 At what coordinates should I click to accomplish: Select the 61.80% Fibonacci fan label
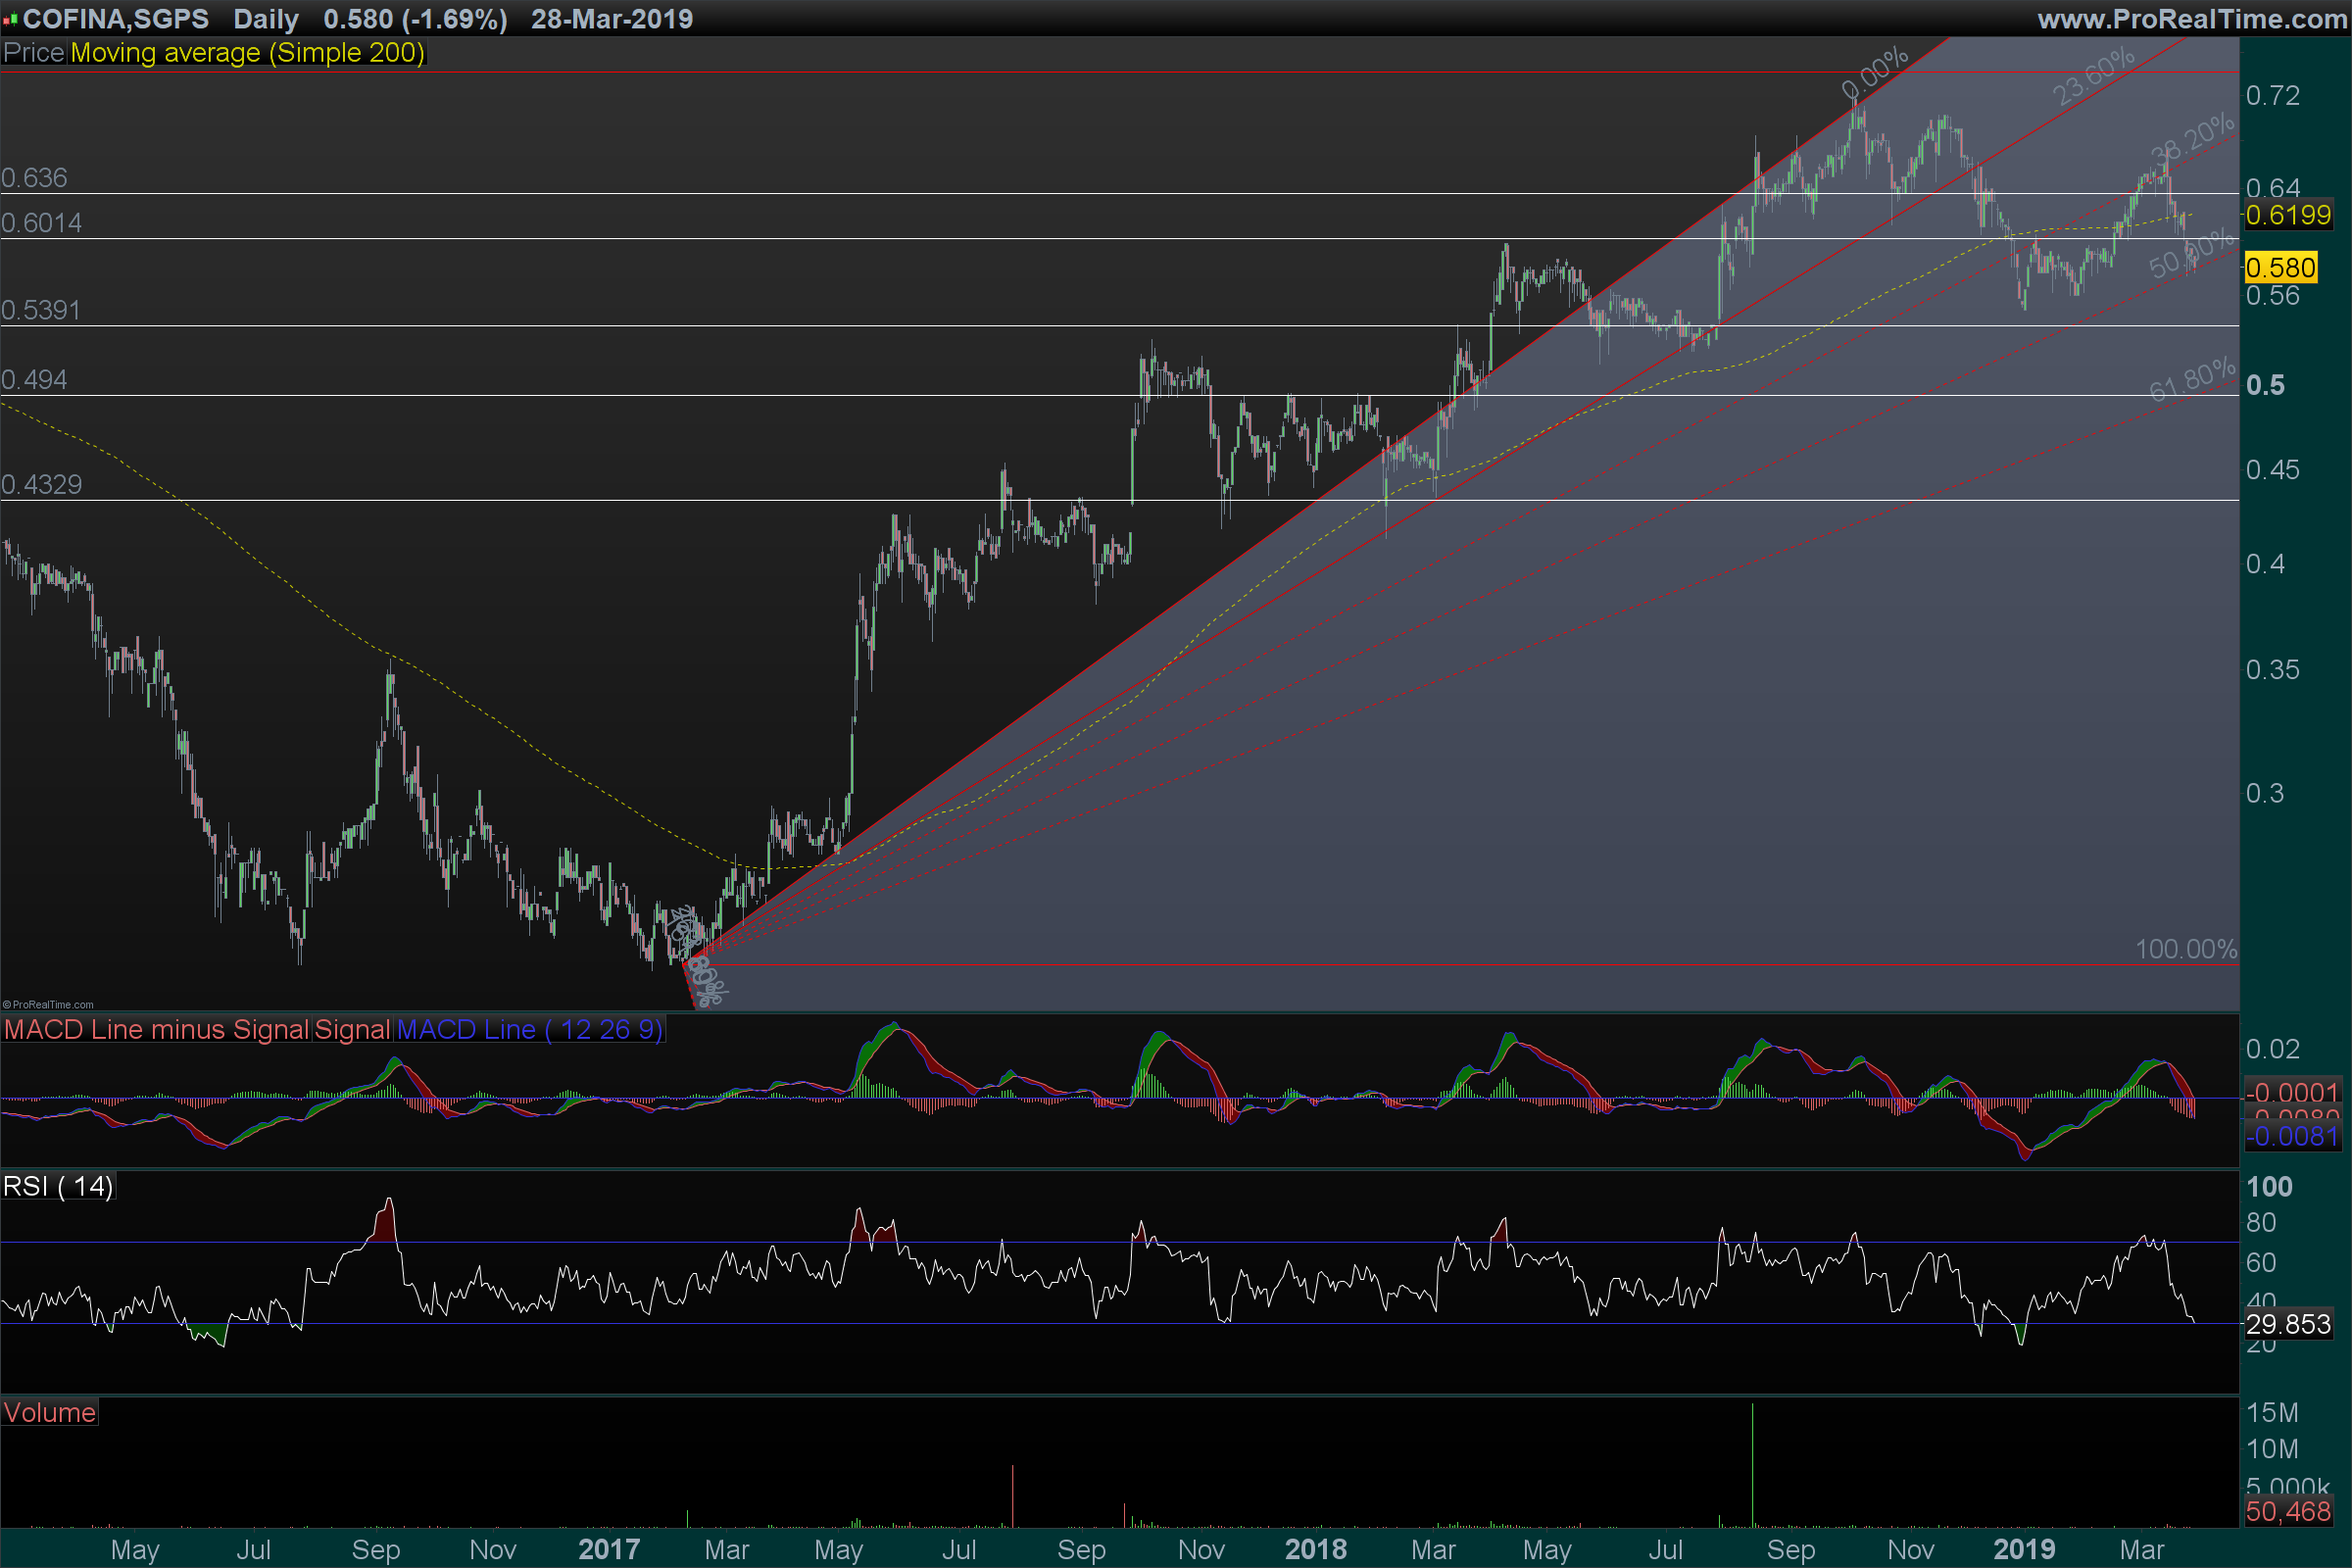[x=2192, y=380]
